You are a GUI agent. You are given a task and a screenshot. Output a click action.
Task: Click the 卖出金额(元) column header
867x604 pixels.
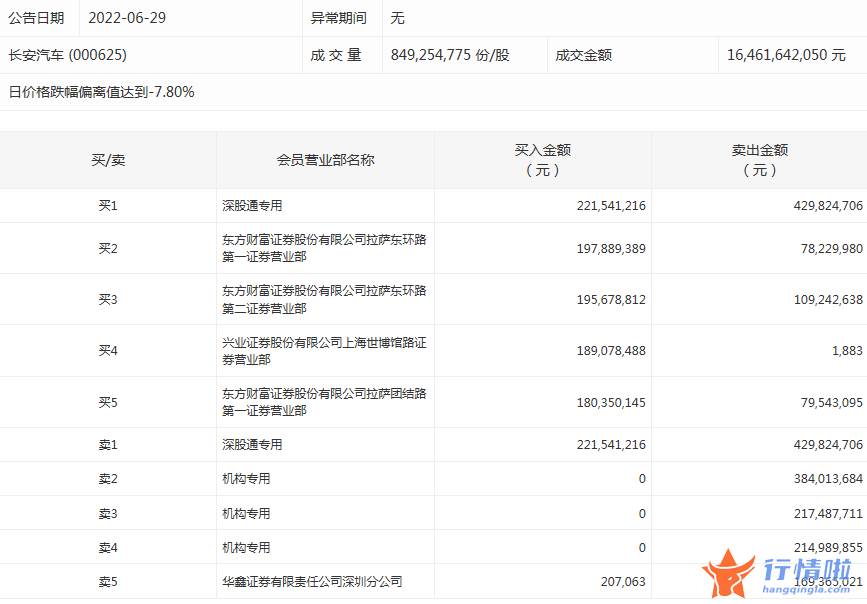coord(760,160)
